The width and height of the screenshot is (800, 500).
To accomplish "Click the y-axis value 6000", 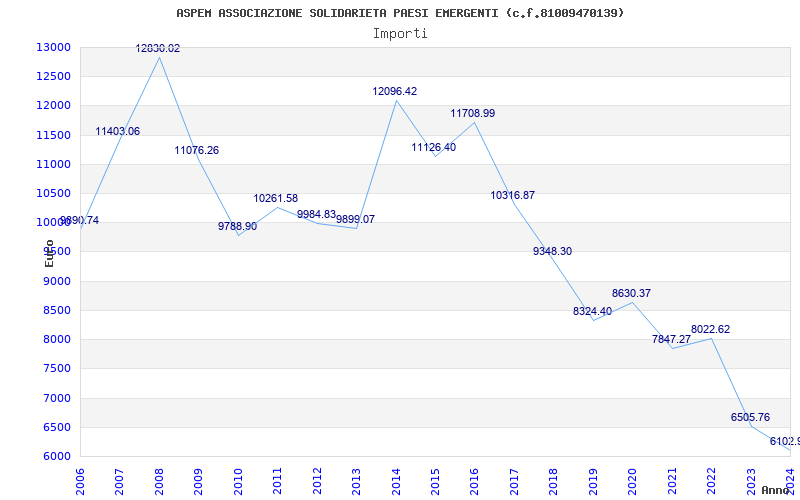I will tap(56, 456).
